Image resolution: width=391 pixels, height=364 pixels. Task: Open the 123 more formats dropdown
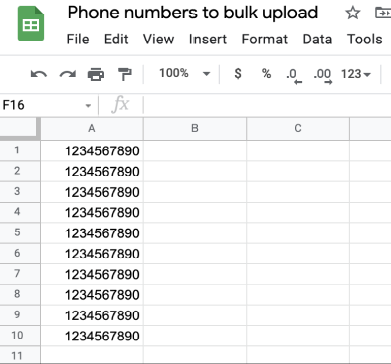pyautogui.click(x=356, y=74)
